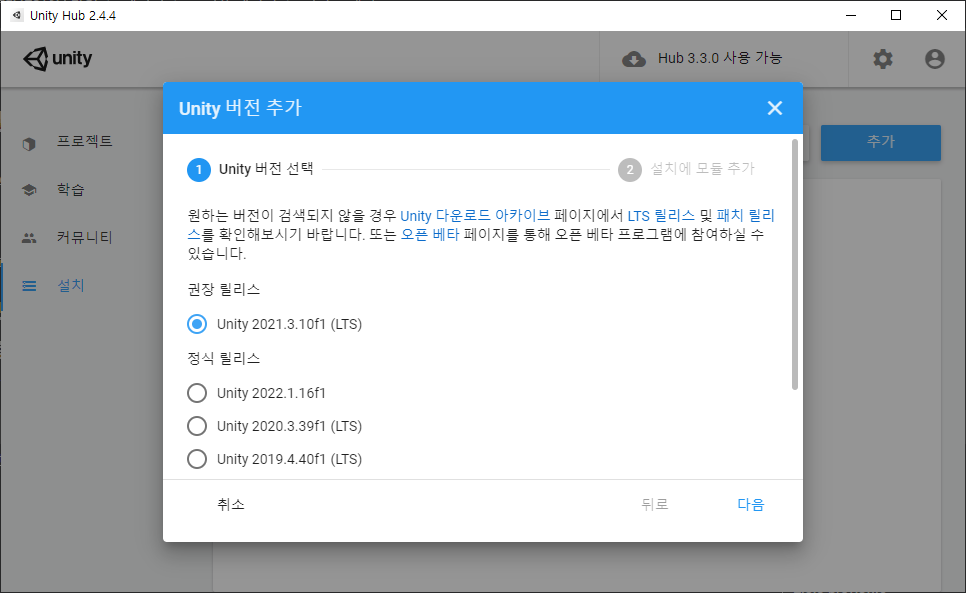Open the account profile icon
This screenshot has height=593, width=966.
pyautogui.click(x=934, y=59)
